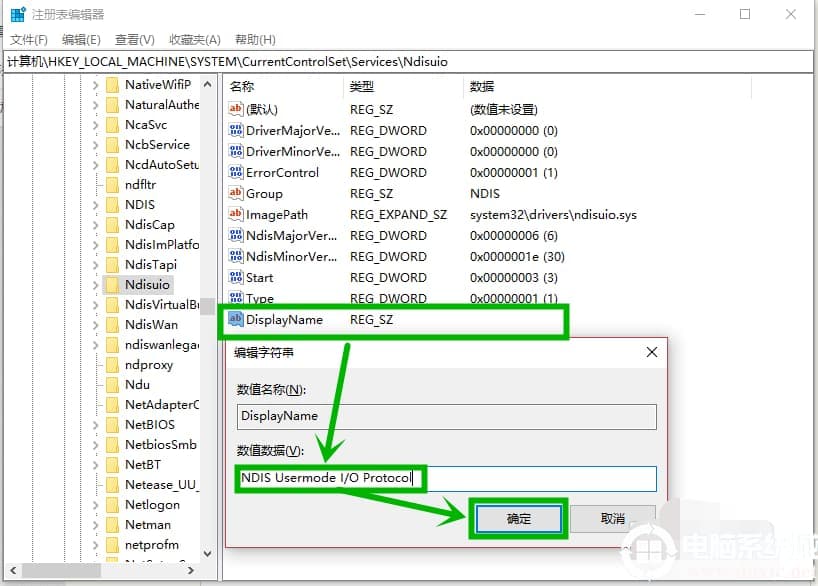818x586 pixels.
Task: Select the Start DWORD value icon
Action: tap(236, 277)
